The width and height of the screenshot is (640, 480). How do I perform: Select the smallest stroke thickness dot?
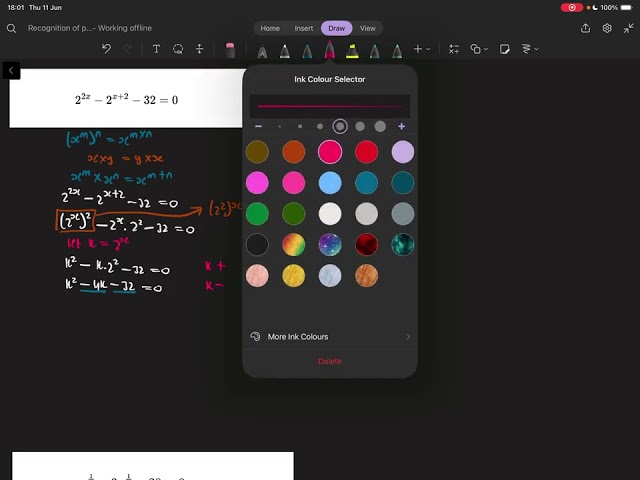point(280,127)
